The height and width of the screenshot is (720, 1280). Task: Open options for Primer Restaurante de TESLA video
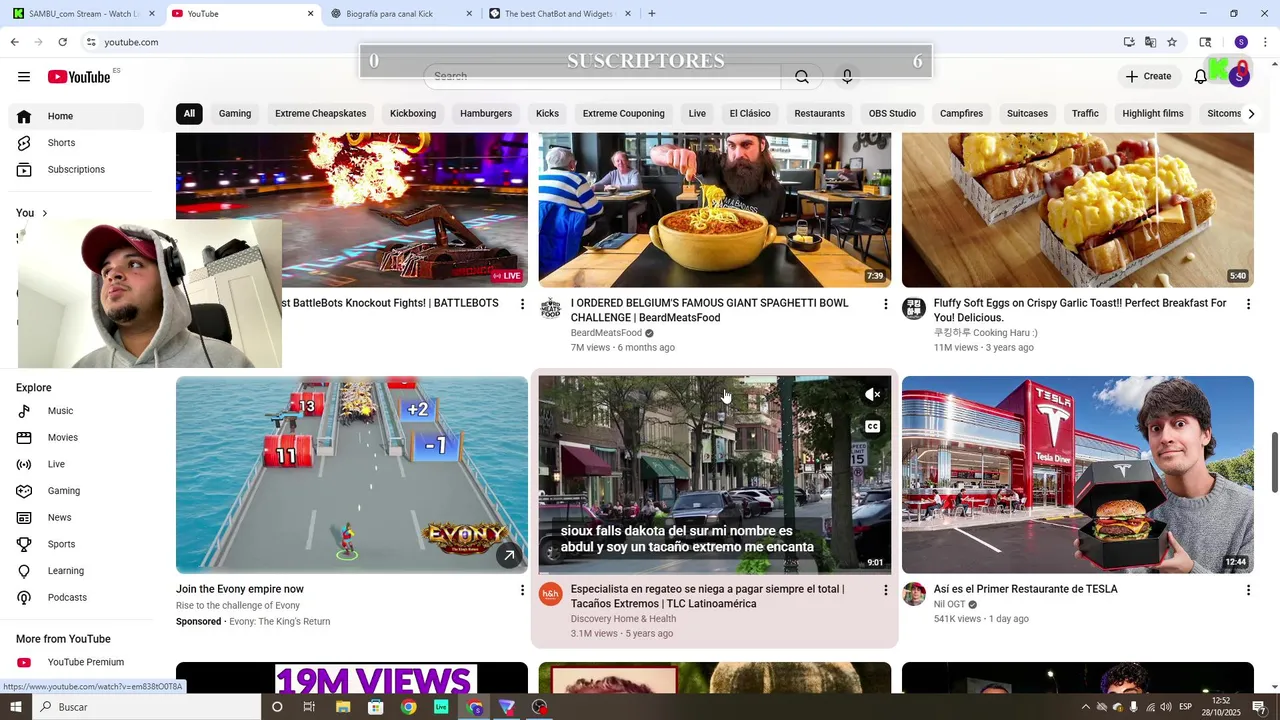click(1248, 591)
